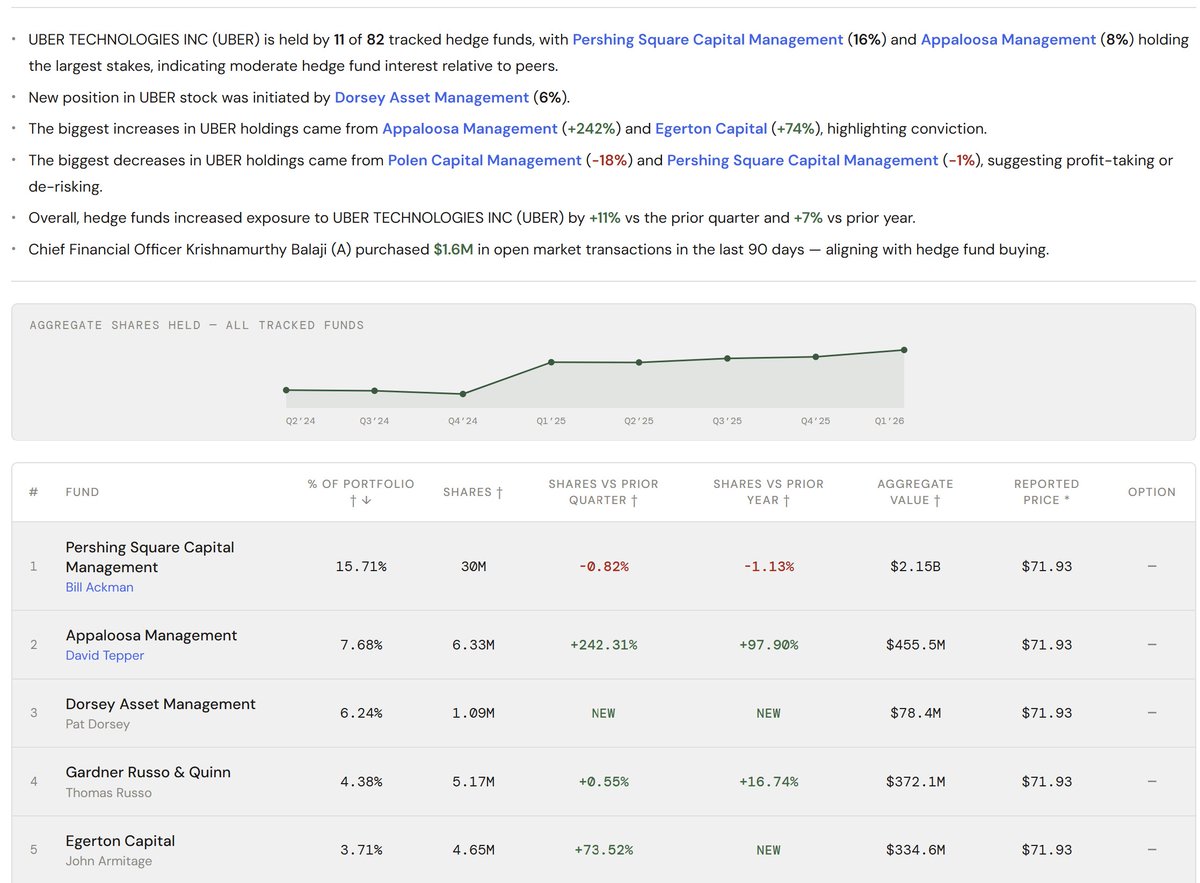The height and width of the screenshot is (883, 1200).
Task: Select Q2'25 data point on chart
Action: click(x=639, y=362)
